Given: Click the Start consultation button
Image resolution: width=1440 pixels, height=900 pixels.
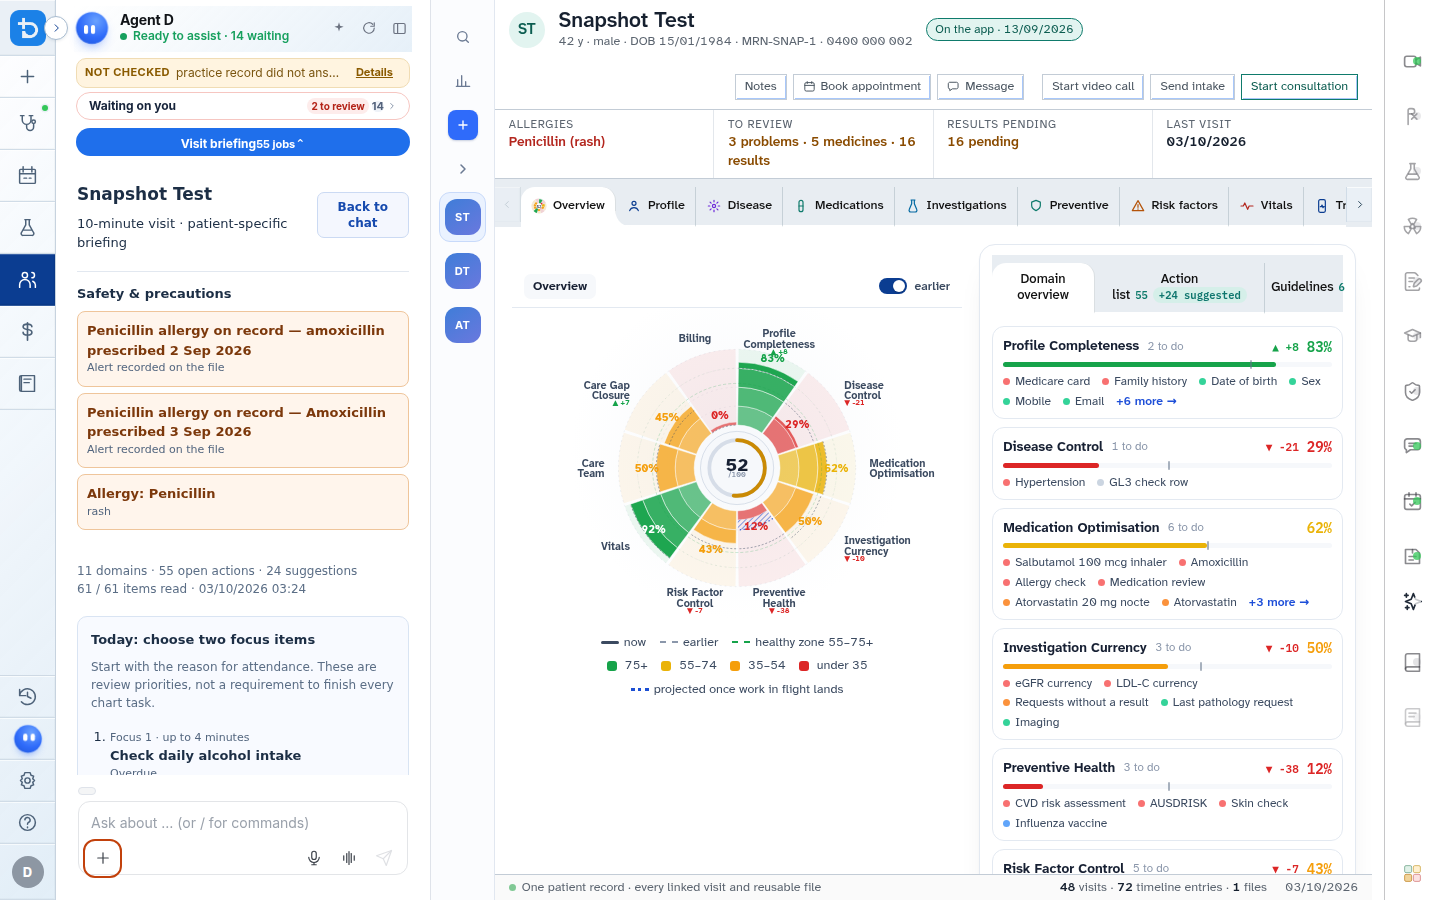Looking at the screenshot, I should tap(1299, 86).
